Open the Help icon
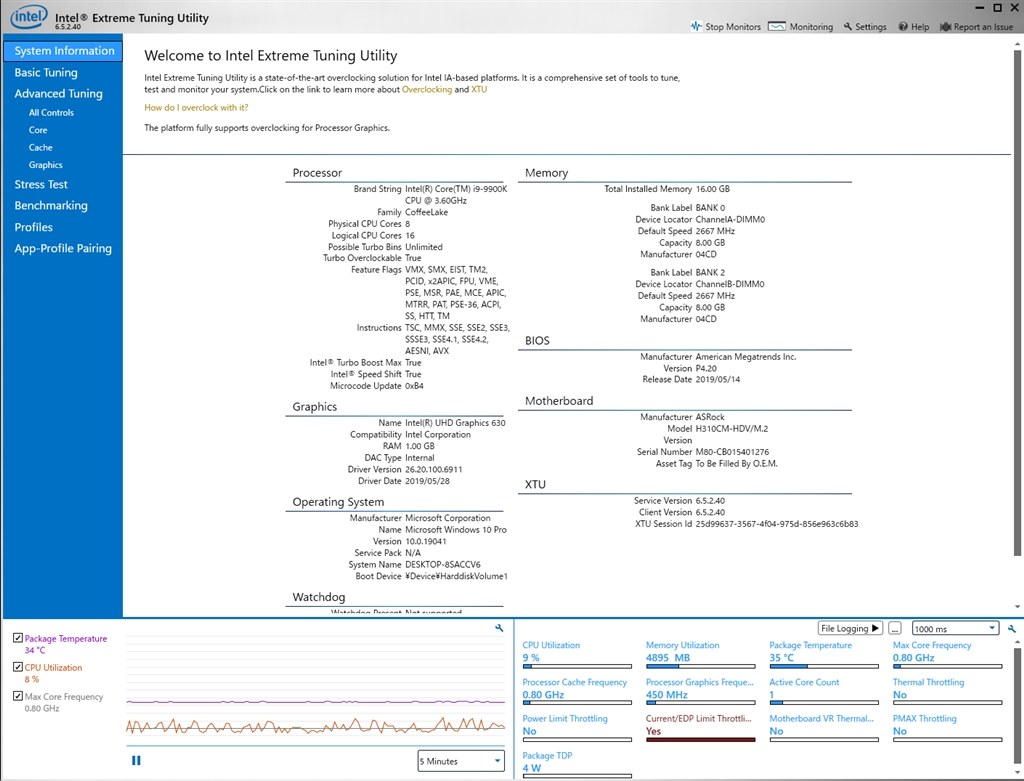The height and width of the screenshot is (781, 1024). point(903,26)
